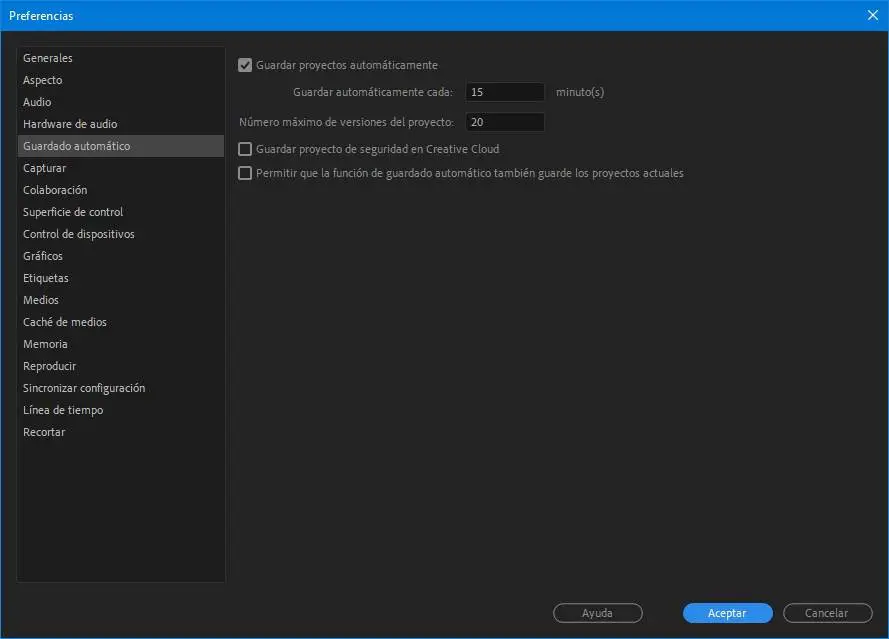Viewport: 889px width, 639px height.
Task: Check Permitir que guardado automático guarde proyectos actuales
Action: pyautogui.click(x=245, y=173)
